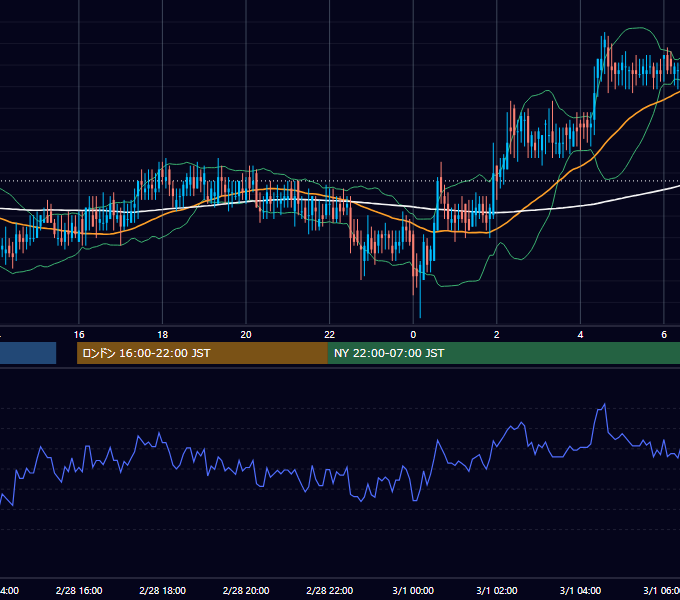The width and height of the screenshot is (680, 600).
Task: Click the 18 hour label on upper axis
Action: tap(163, 335)
